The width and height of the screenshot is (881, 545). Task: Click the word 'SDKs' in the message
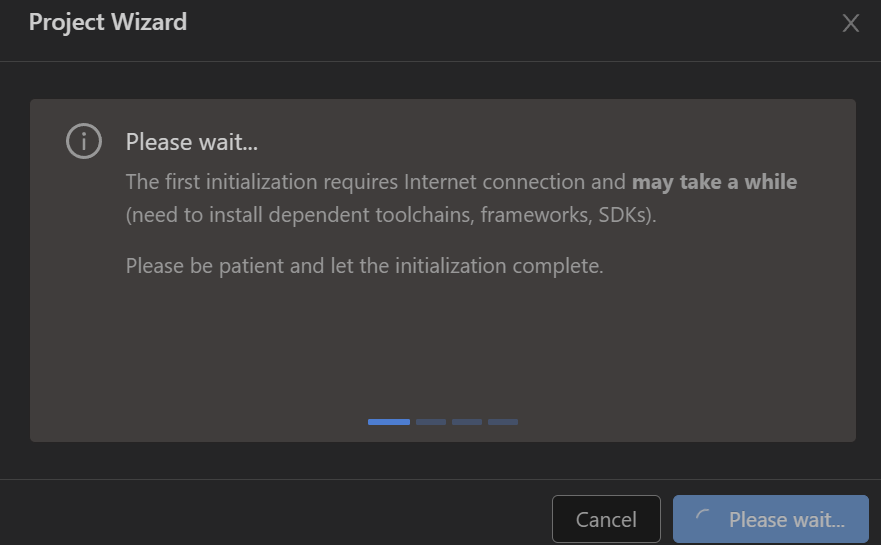coord(623,215)
